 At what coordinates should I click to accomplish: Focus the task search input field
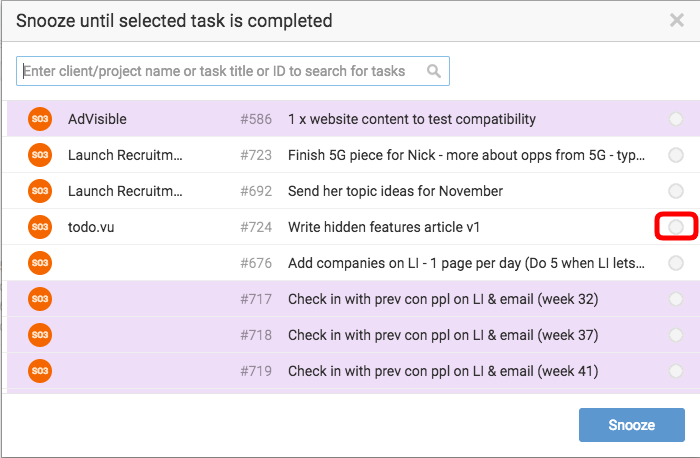[x=233, y=71]
